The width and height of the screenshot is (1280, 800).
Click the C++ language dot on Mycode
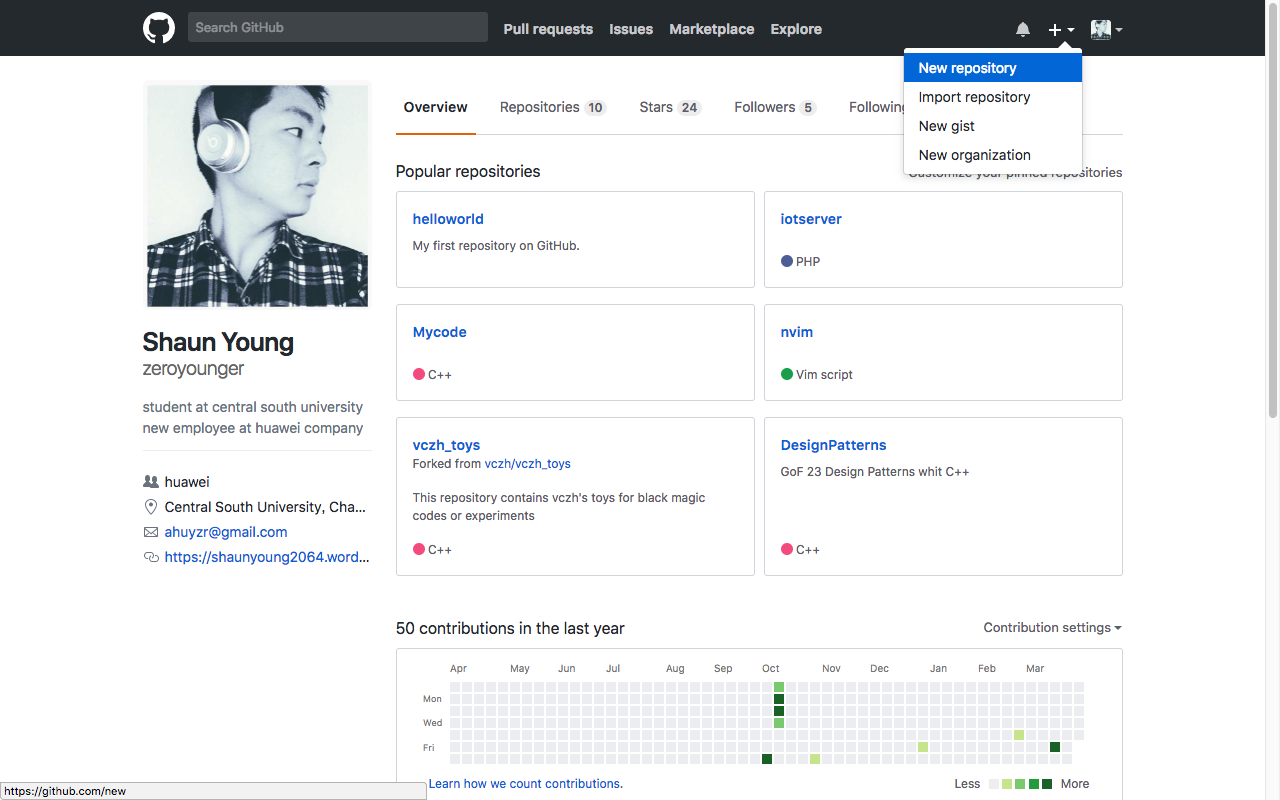tap(419, 374)
